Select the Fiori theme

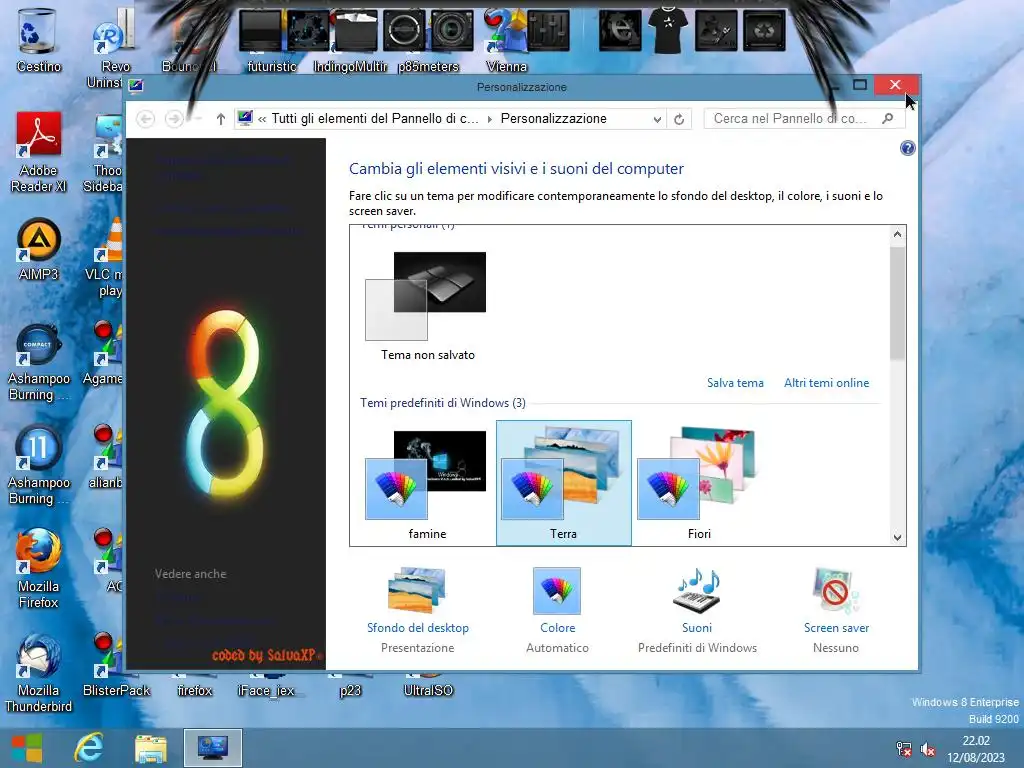point(699,483)
